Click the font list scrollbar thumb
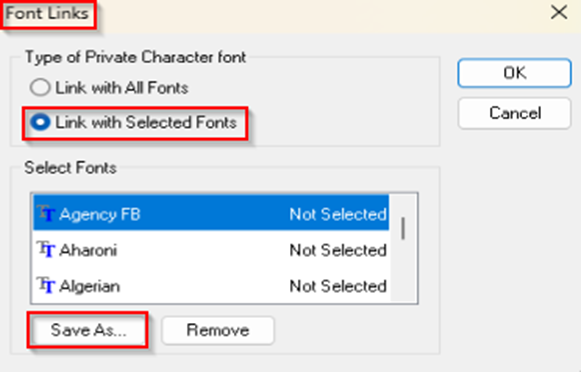Viewport: 581px width, 372px height. click(x=403, y=228)
